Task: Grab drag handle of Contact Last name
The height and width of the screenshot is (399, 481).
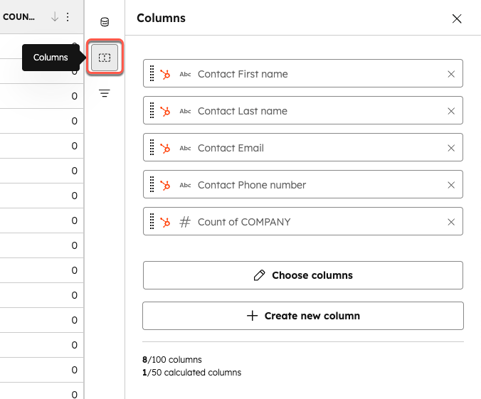Action: pyautogui.click(x=152, y=110)
